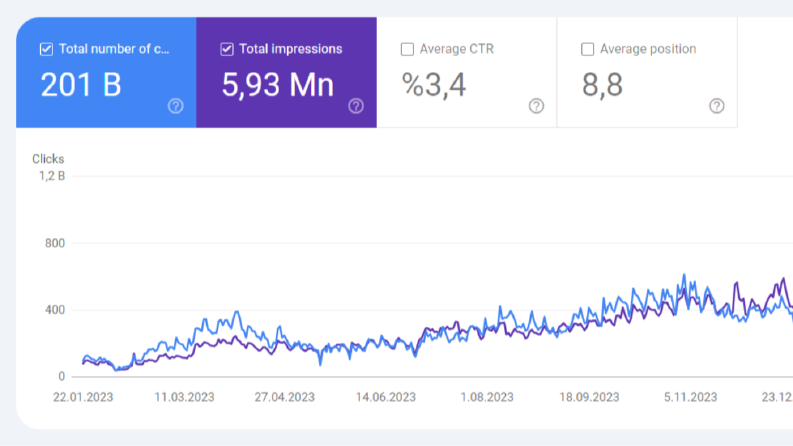Open help icon on Total impressions card
793x446 pixels.
pyautogui.click(x=356, y=106)
